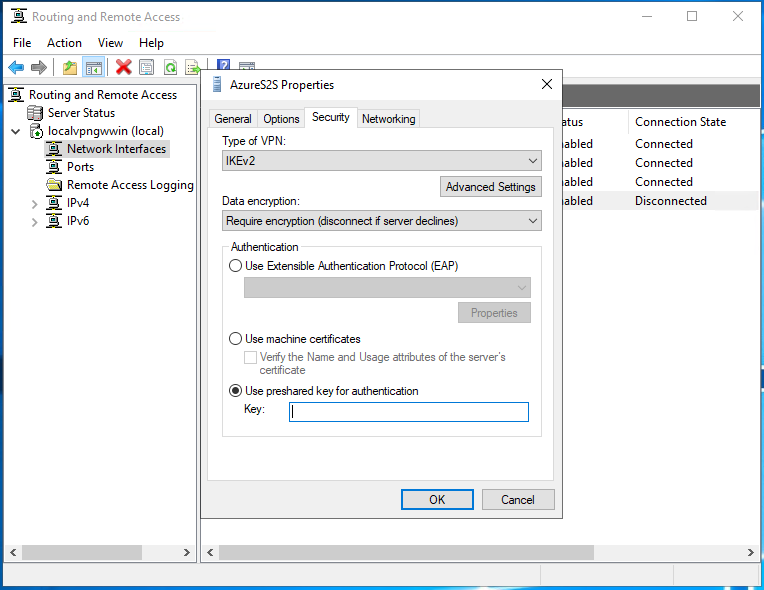Screen dimensions: 764x590
Task: Click Cancel in AzureS2S Properties dialog
Action: pos(518,499)
